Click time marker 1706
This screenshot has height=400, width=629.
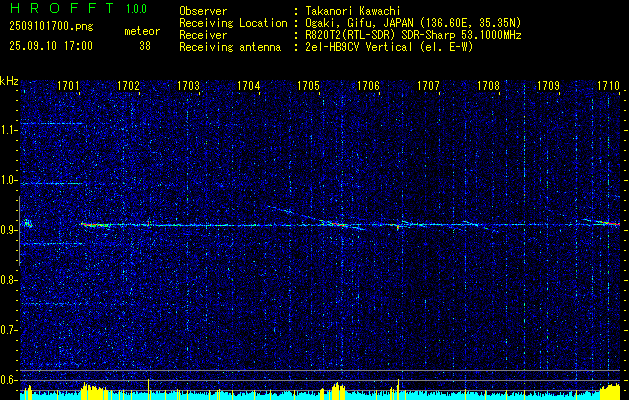click(368, 85)
